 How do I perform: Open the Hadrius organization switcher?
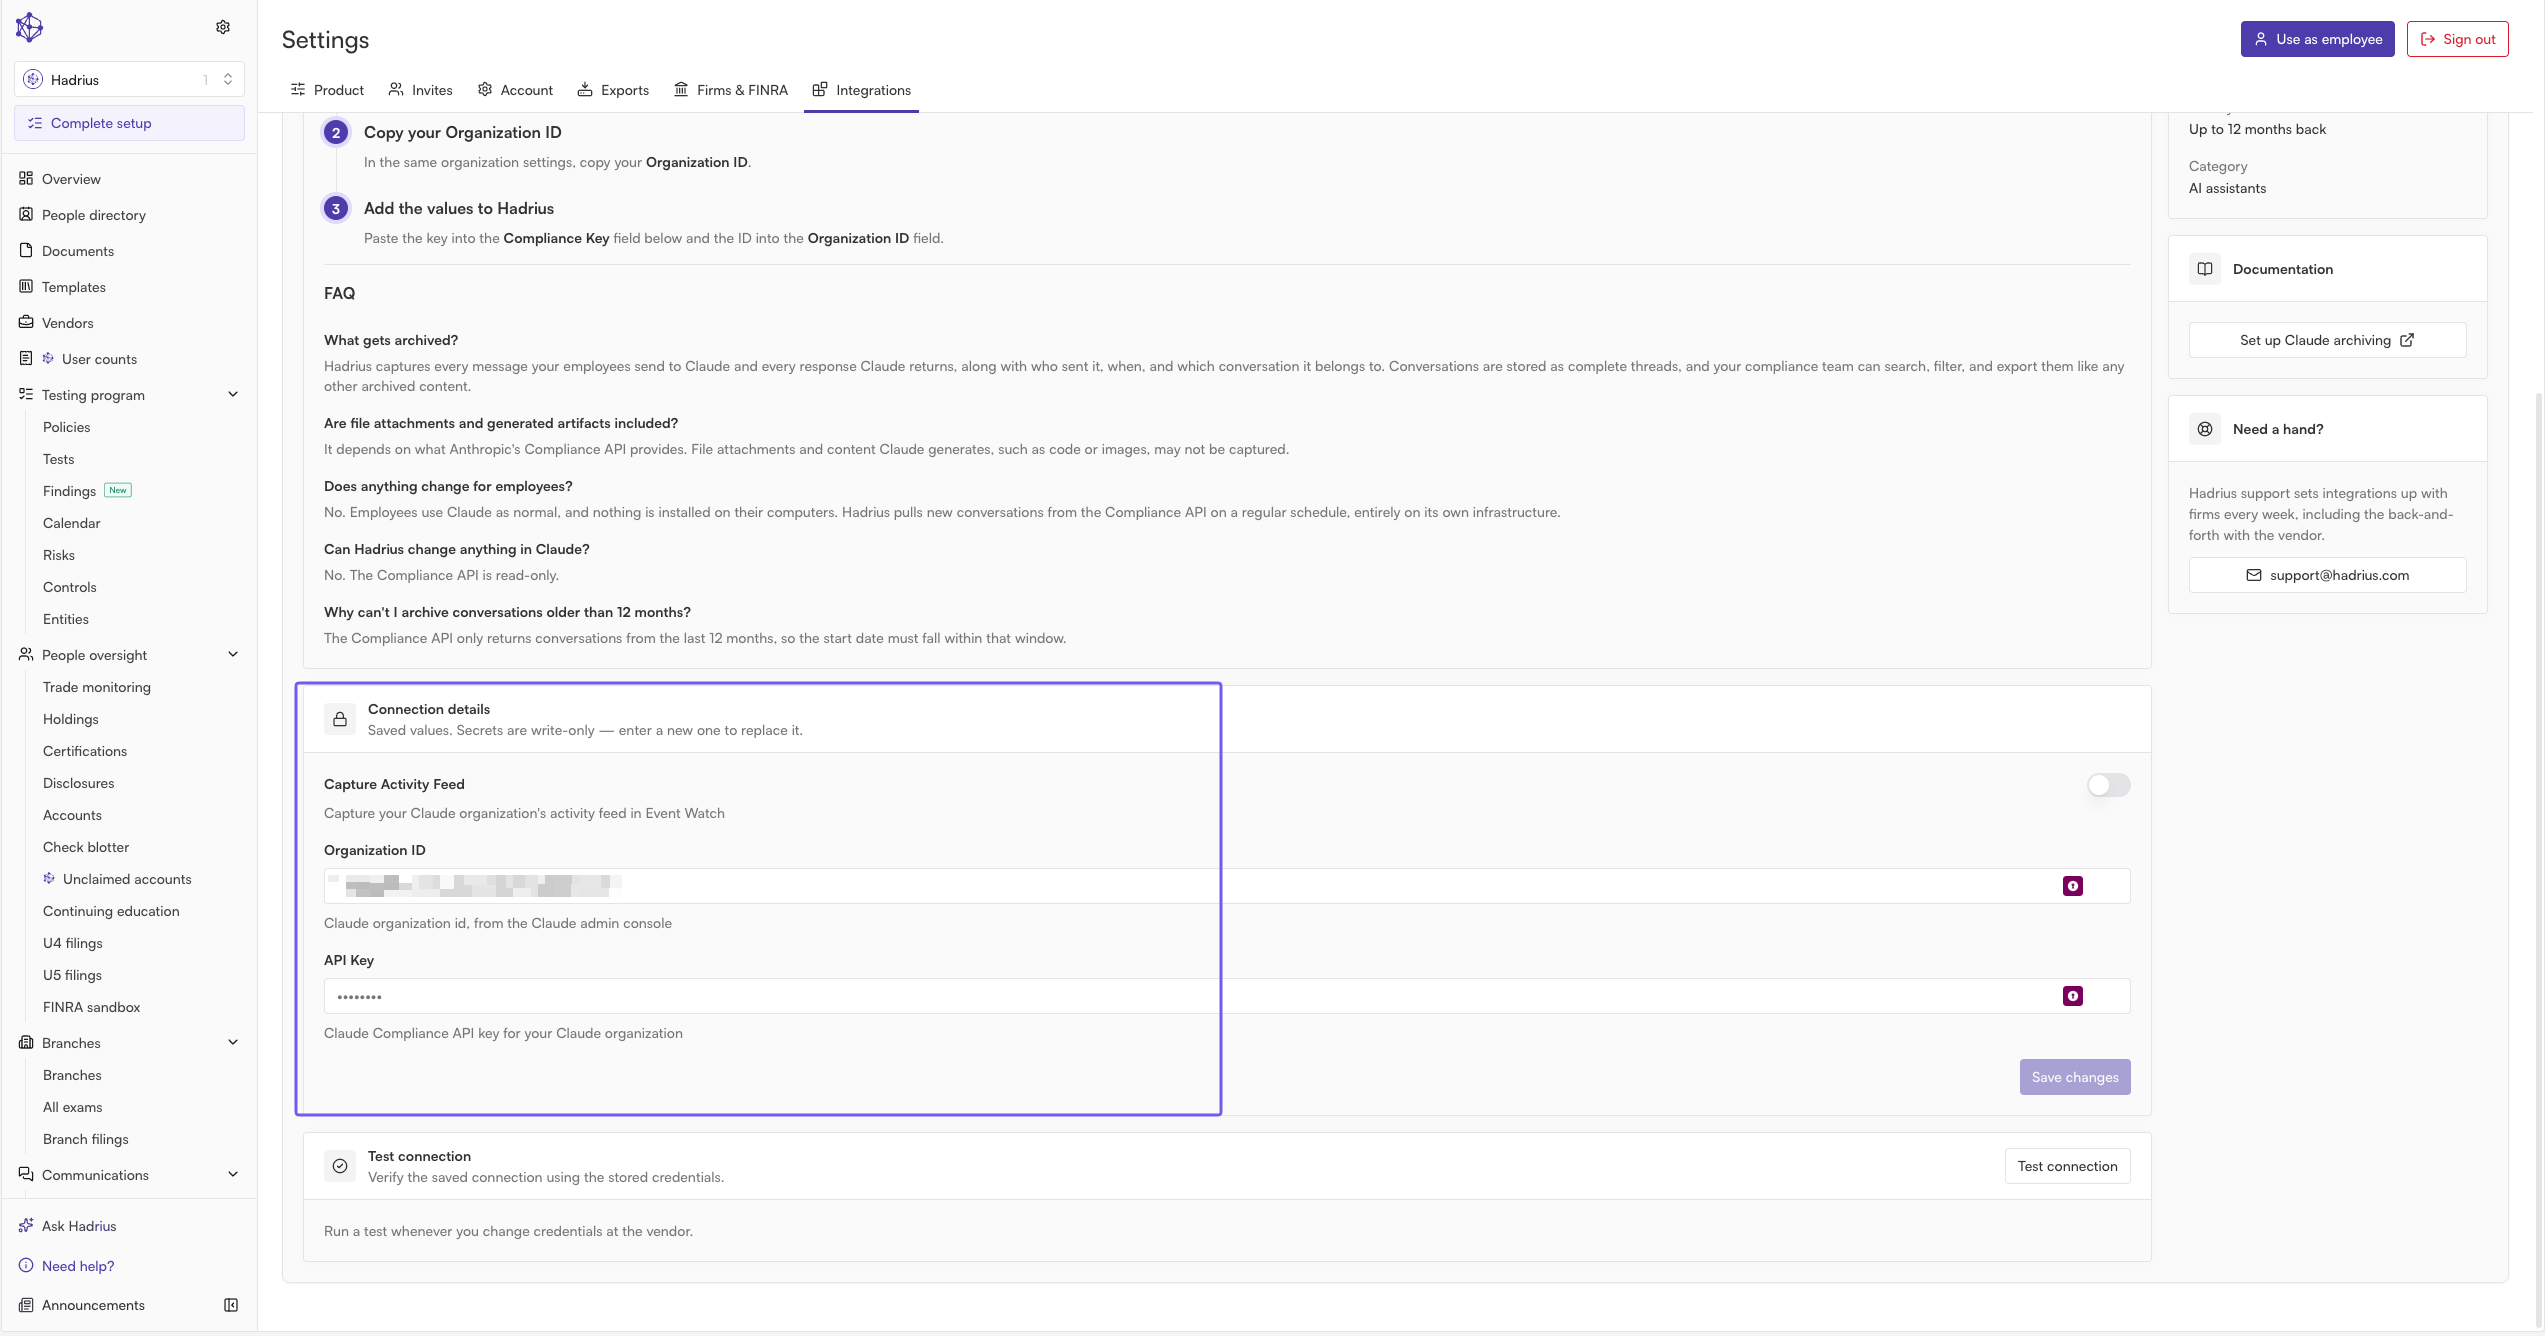pyautogui.click(x=129, y=80)
